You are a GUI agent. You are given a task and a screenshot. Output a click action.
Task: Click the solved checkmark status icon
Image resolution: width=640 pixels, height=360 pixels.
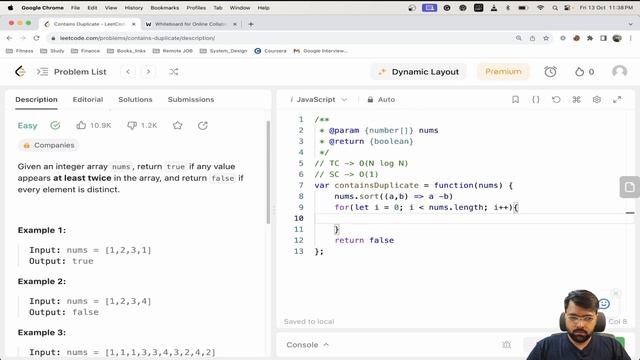(x=55, y=125)
